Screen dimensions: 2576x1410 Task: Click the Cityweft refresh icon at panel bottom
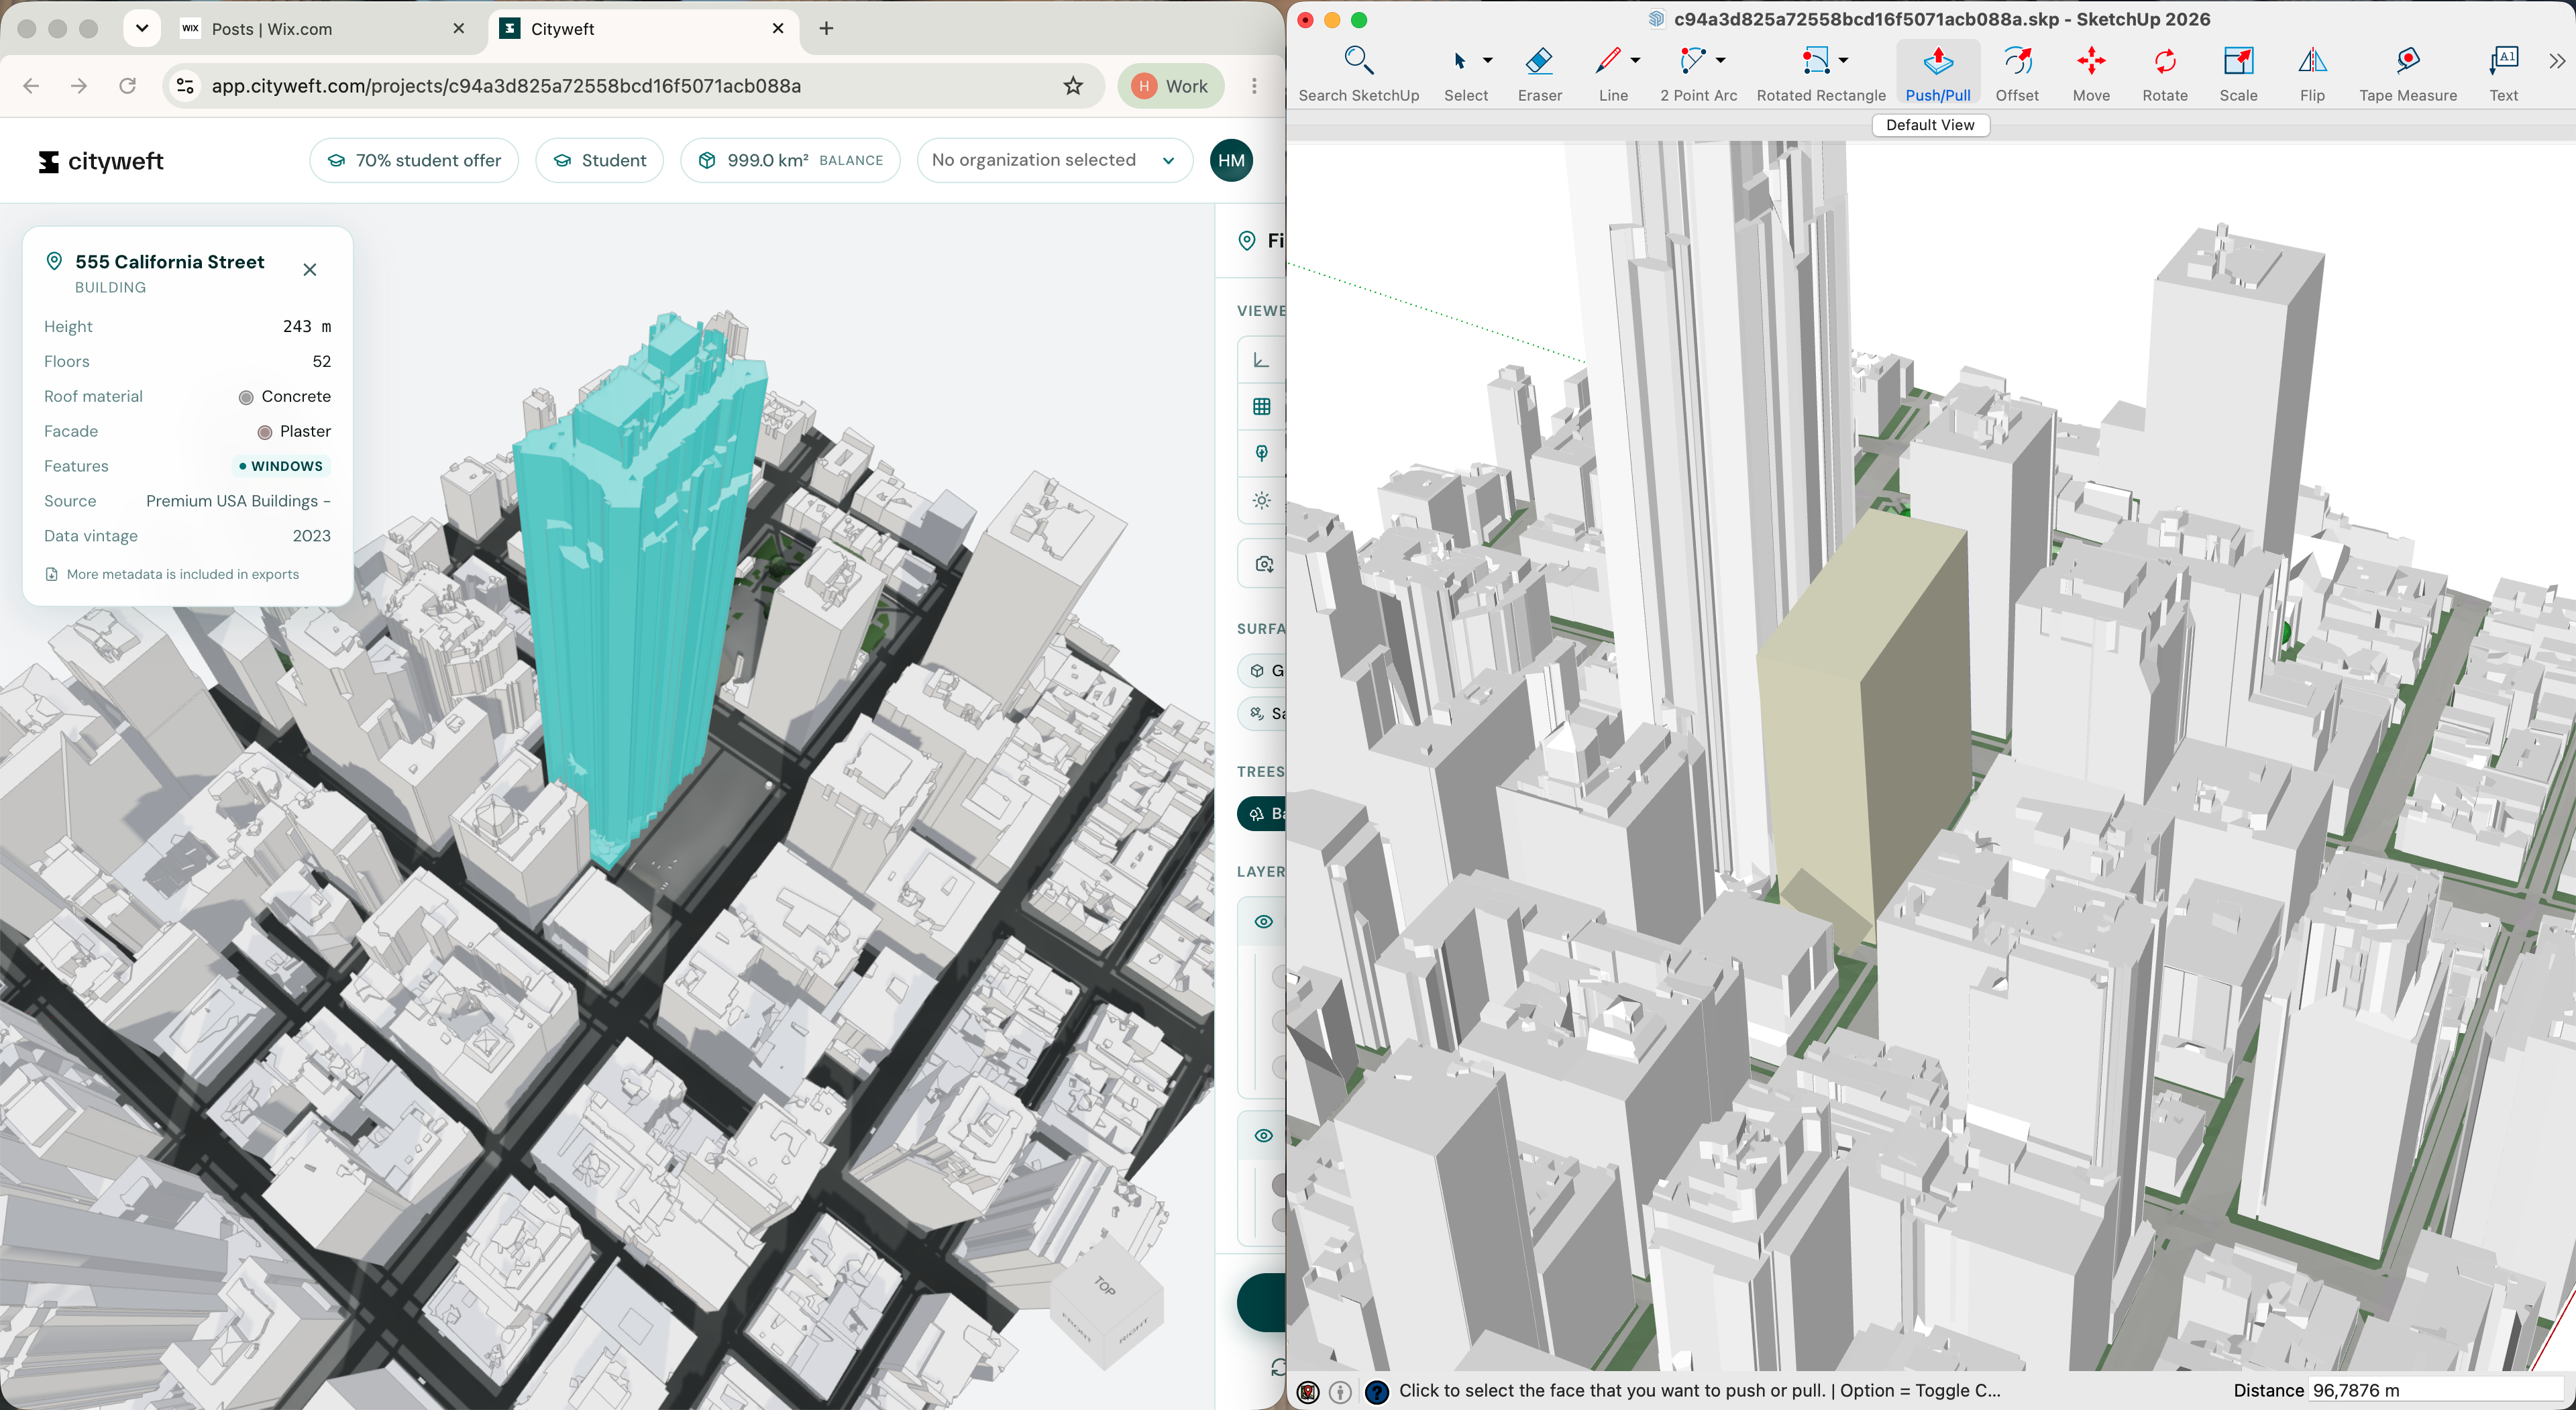click(x=1278, y=1367)
